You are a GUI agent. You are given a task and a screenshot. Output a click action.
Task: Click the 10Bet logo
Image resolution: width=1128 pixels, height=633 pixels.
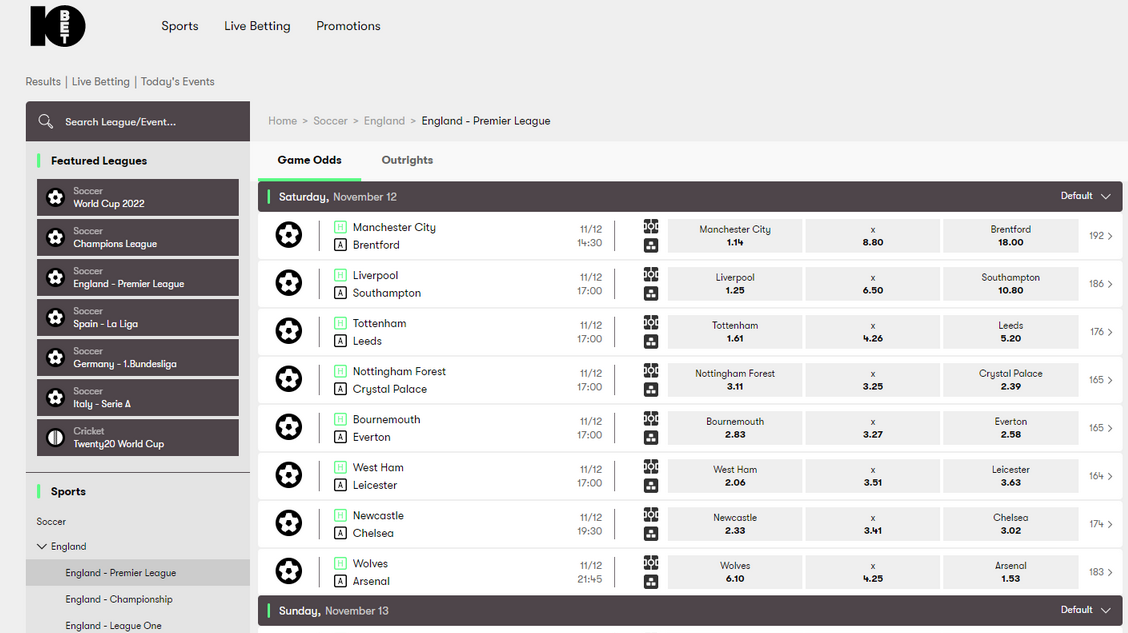click(x=58, y=27)
